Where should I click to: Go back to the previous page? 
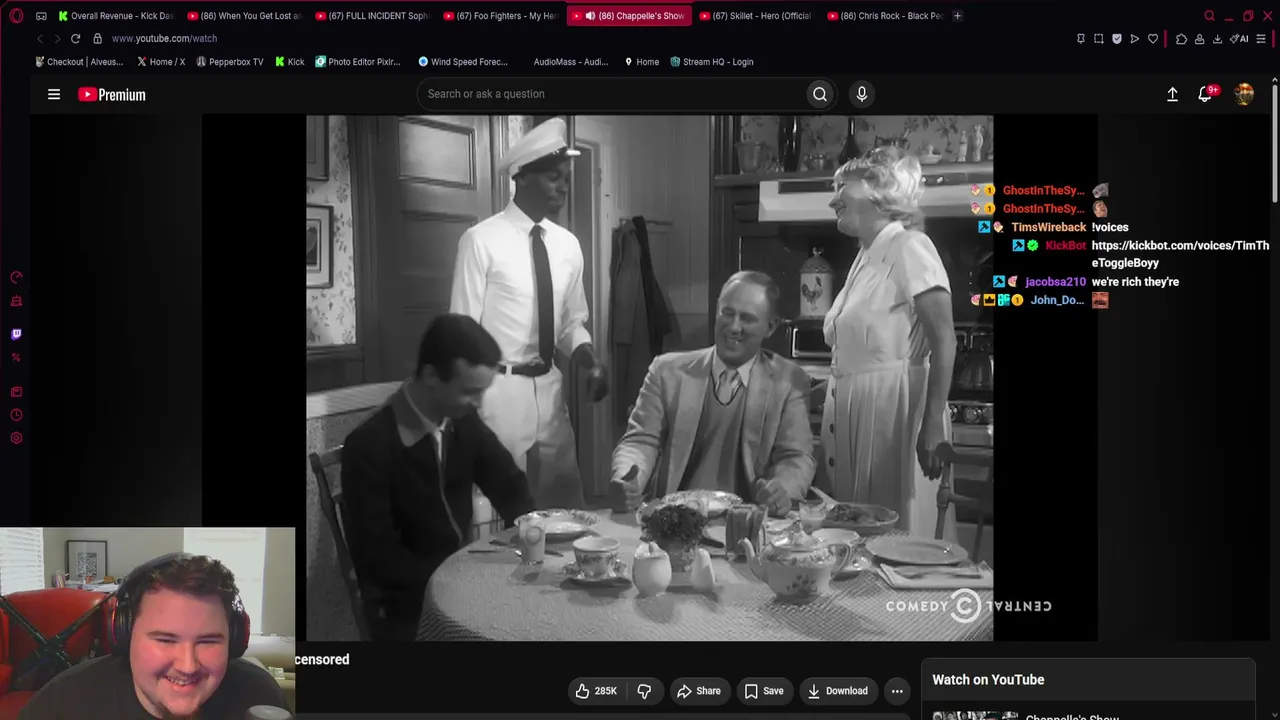[x=40, y=38]
